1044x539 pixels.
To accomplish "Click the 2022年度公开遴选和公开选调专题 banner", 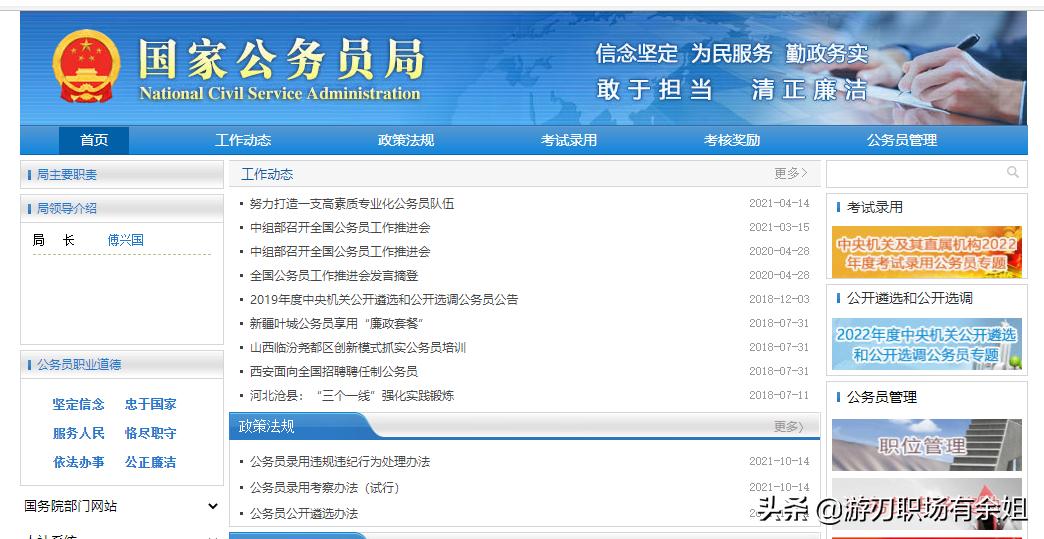I will (926, 343).
